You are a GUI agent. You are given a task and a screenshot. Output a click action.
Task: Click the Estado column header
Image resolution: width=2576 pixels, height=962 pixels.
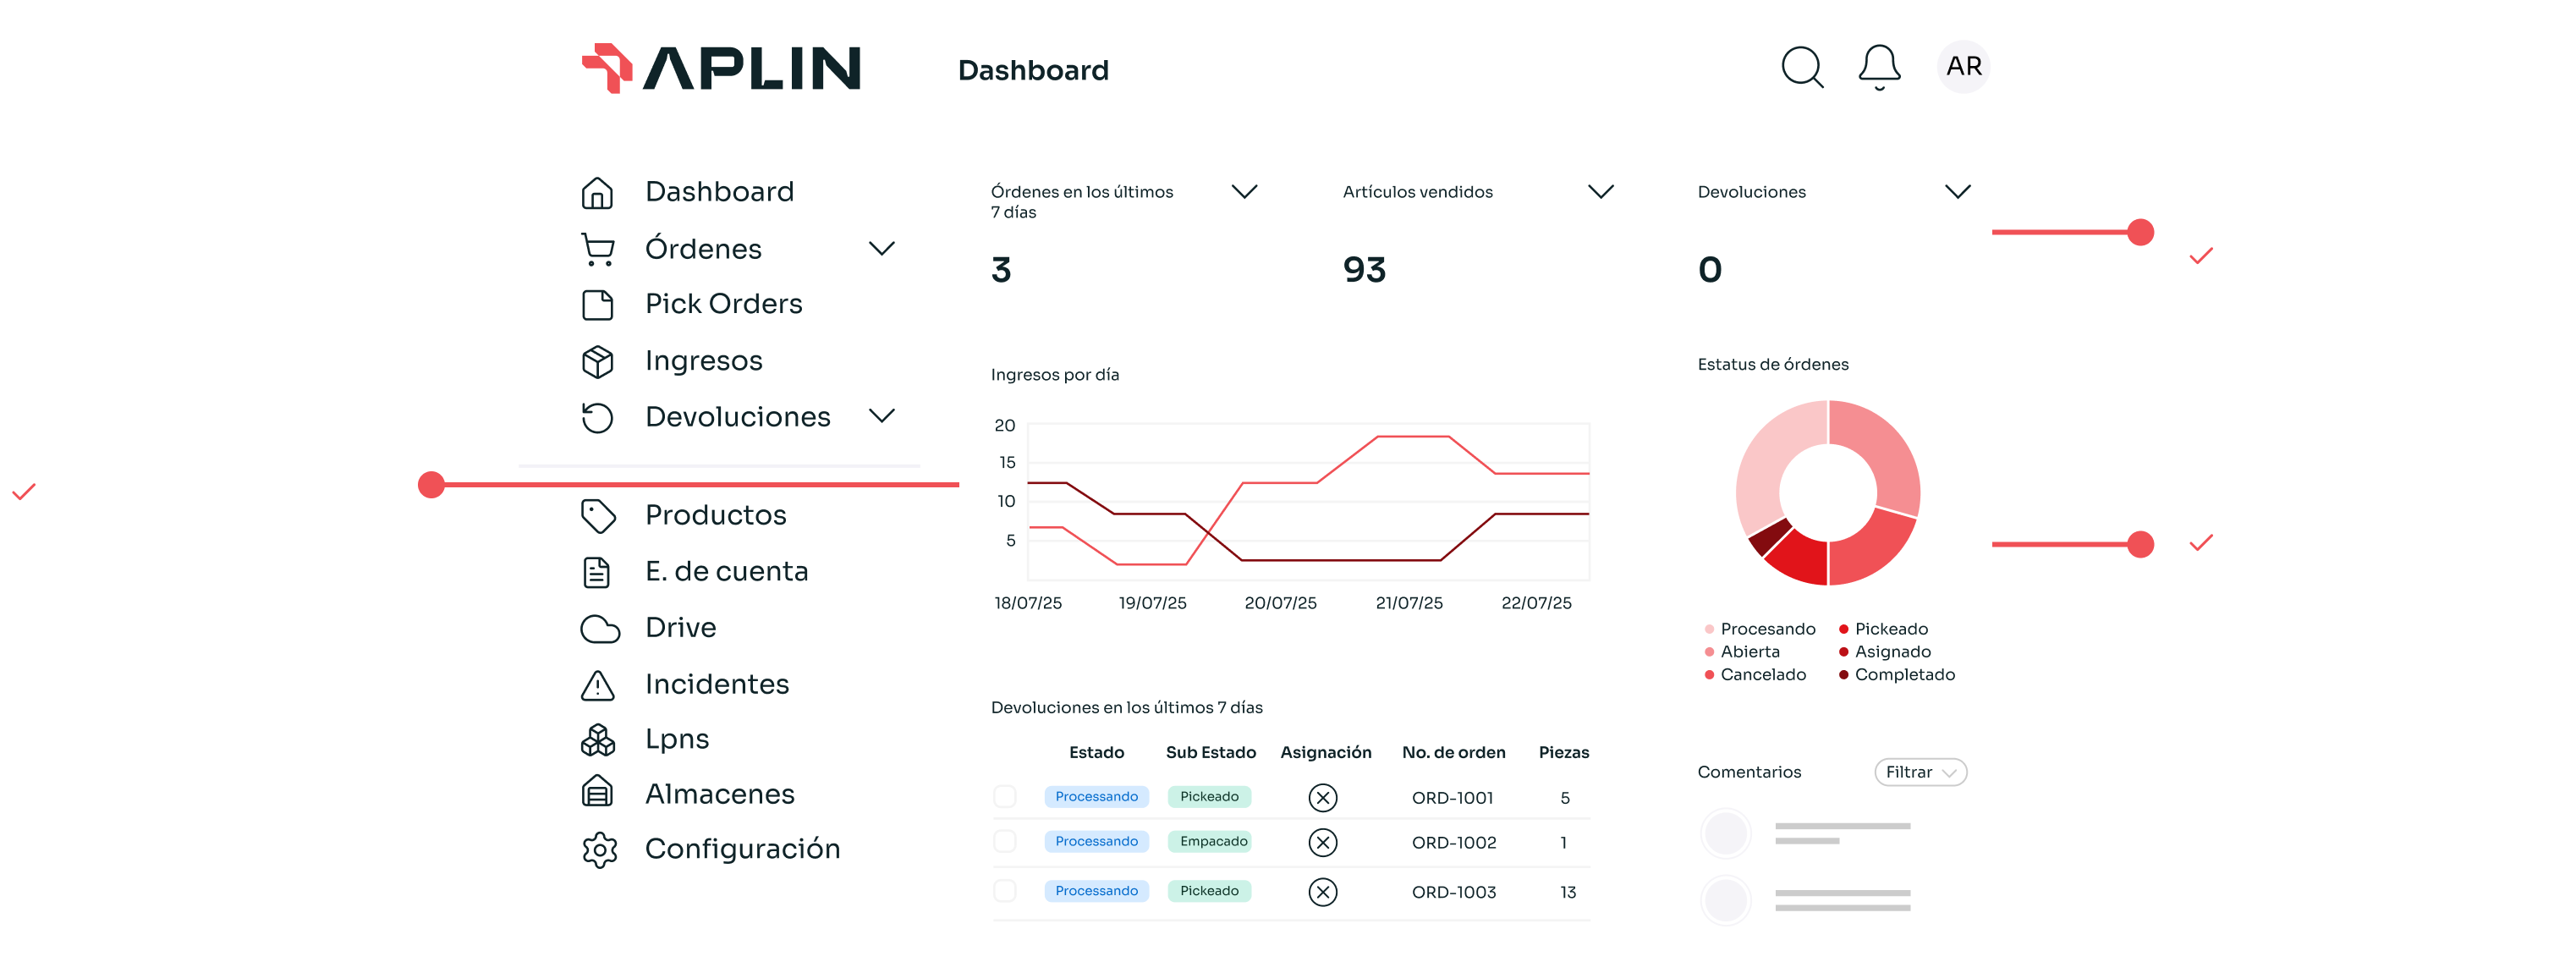point(1096,752)
